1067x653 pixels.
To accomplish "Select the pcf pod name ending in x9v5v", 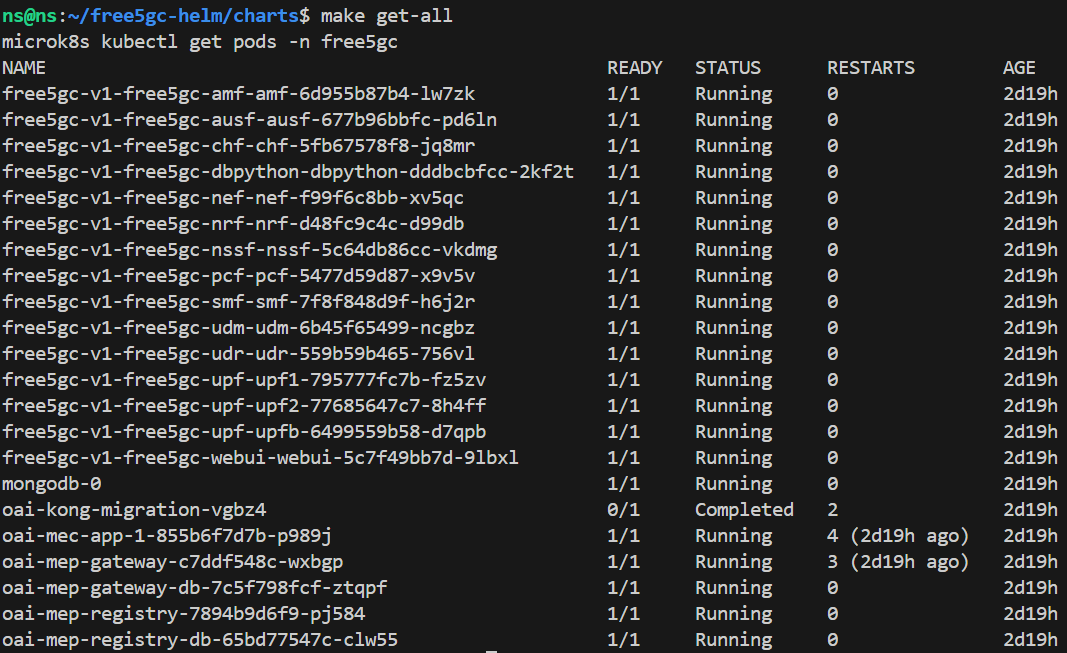I will pos(238,275).
